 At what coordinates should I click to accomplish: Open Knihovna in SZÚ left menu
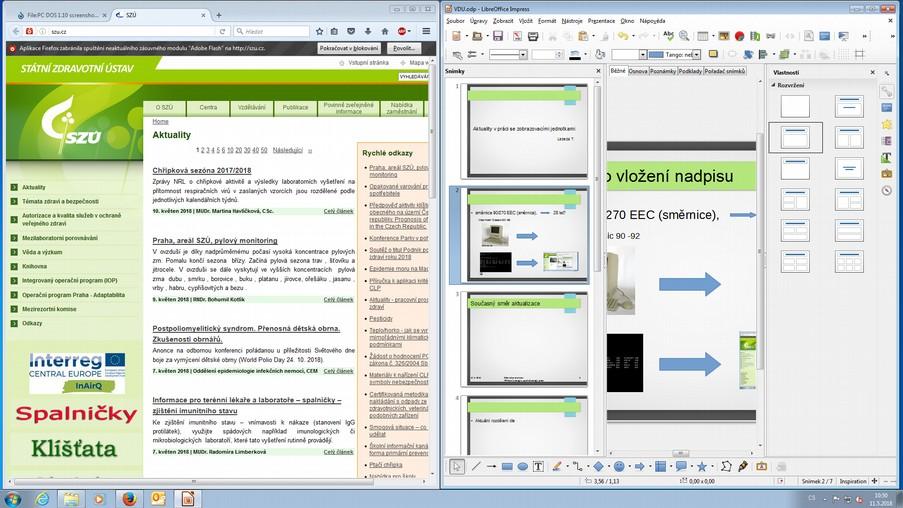point(35,266)
